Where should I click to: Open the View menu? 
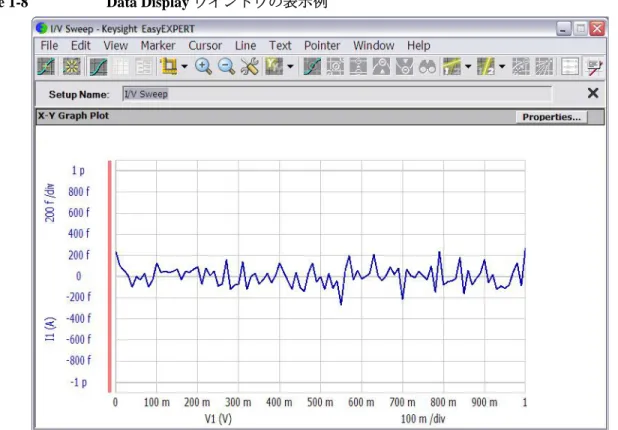[115, 46]
